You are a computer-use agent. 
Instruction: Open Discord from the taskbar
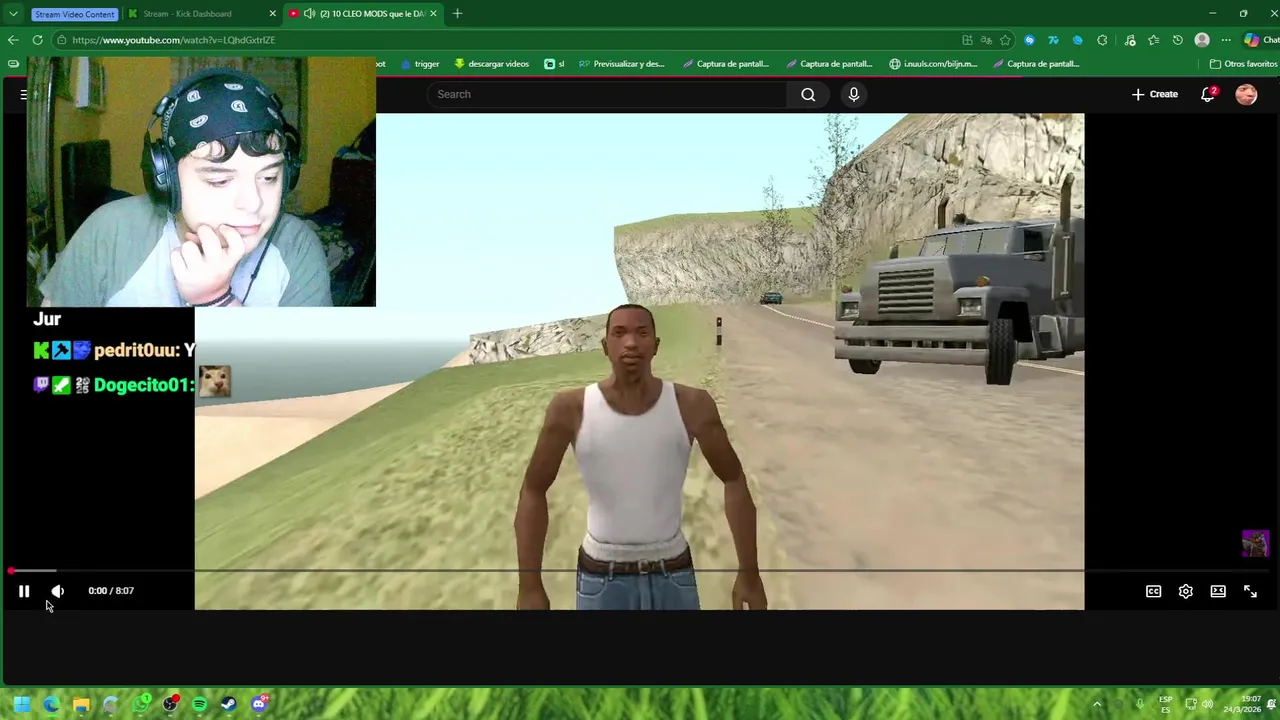[259, 704]
